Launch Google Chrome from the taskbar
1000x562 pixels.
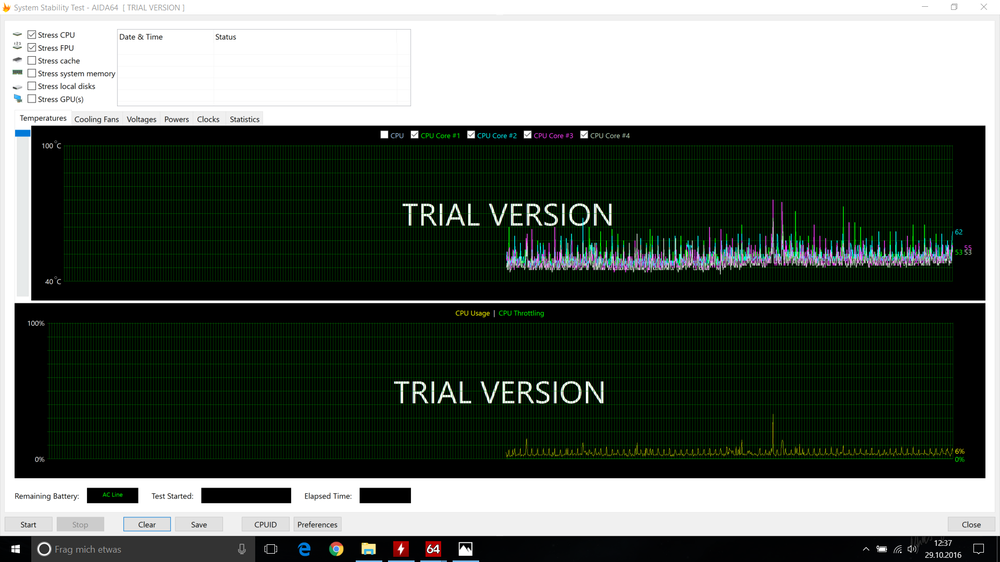coord(337,549)
